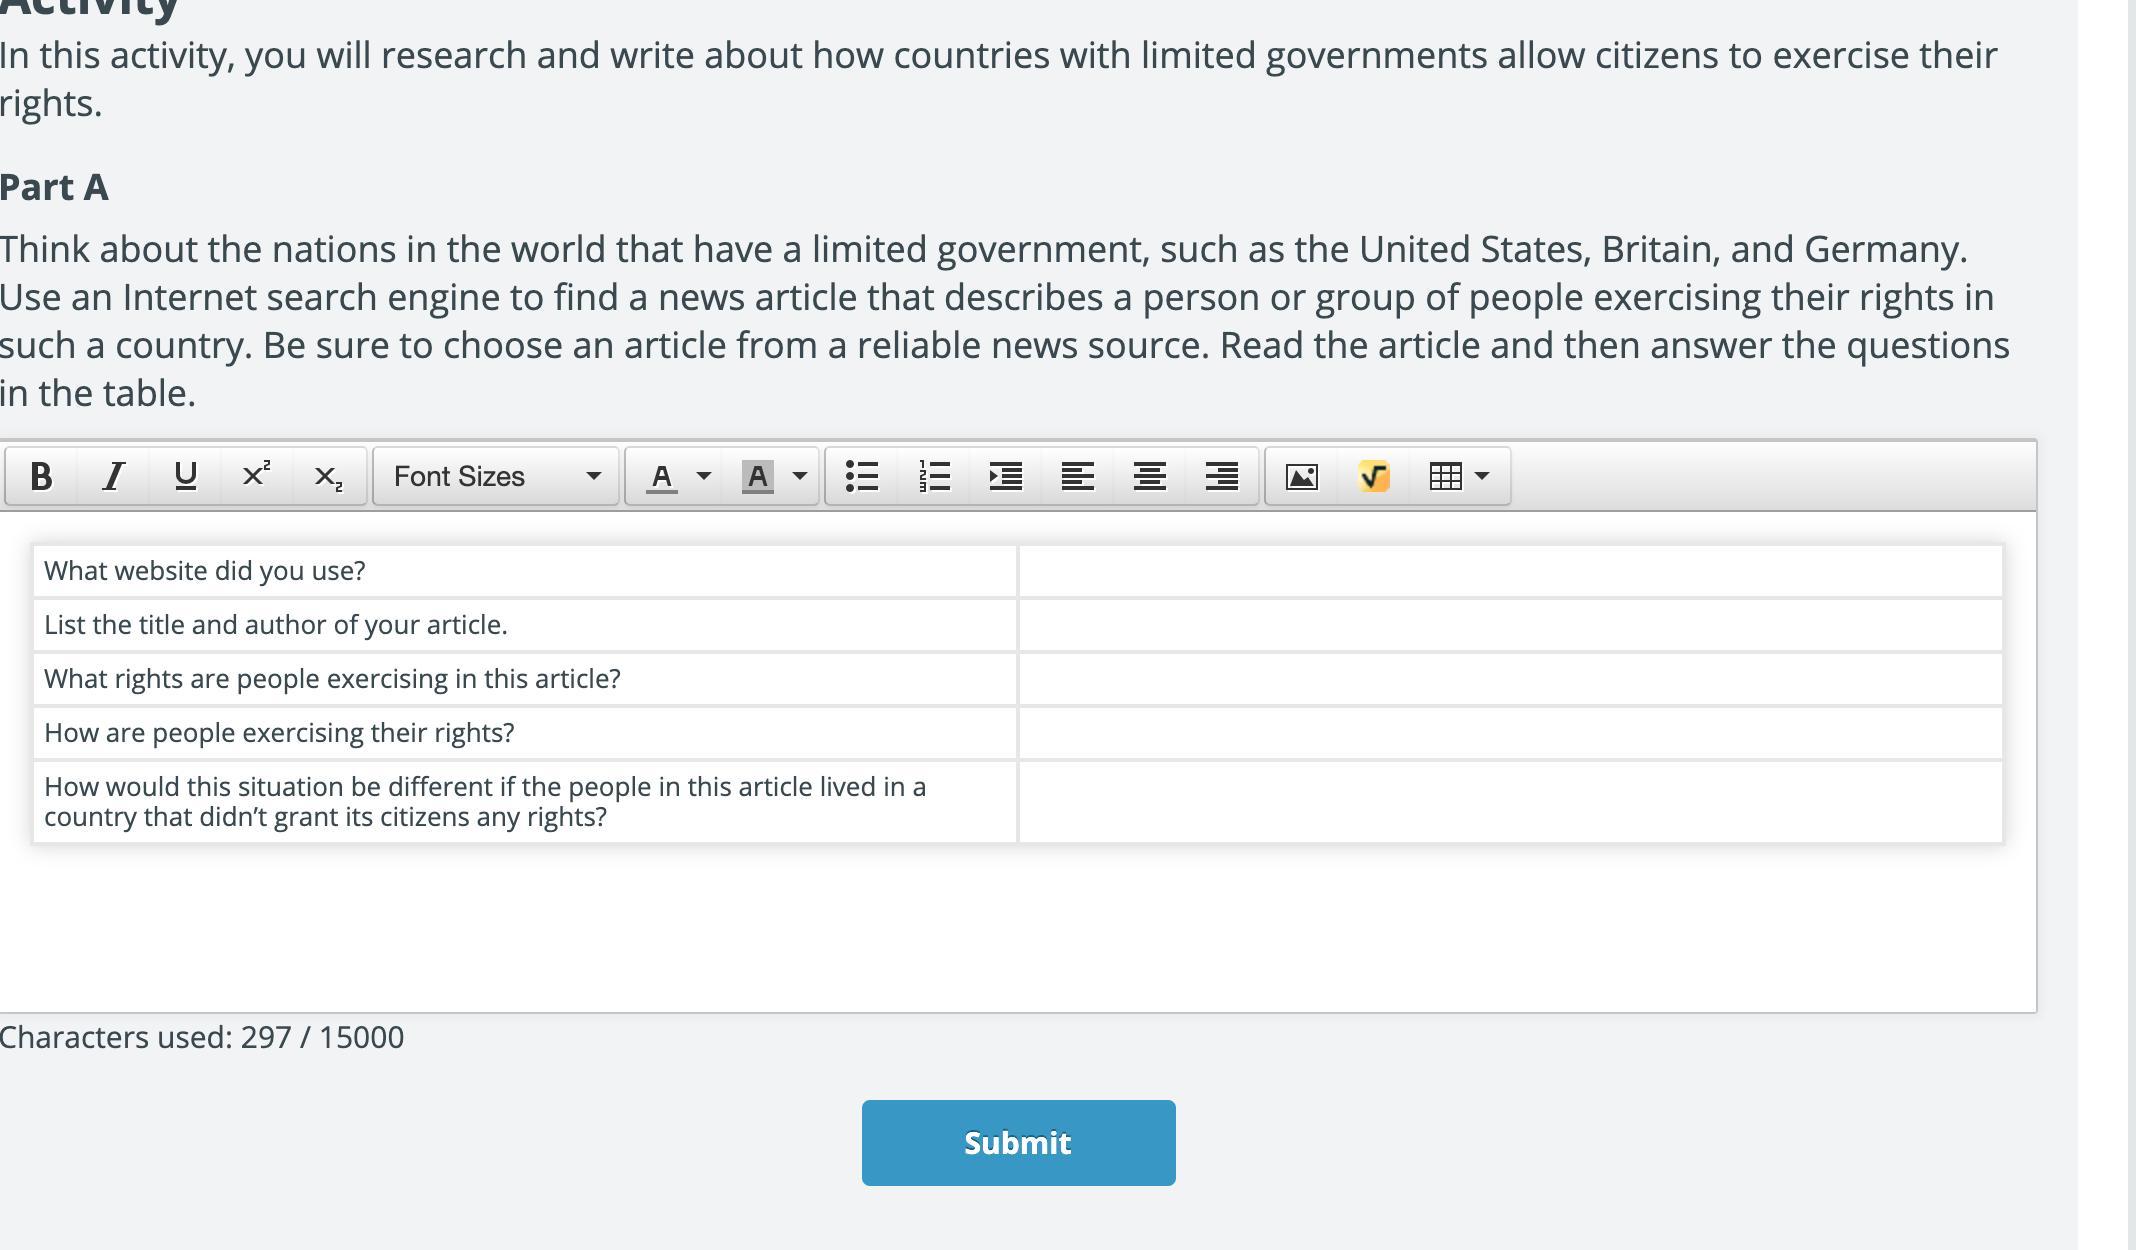Insert an image into the editor

coord(1301,477)
